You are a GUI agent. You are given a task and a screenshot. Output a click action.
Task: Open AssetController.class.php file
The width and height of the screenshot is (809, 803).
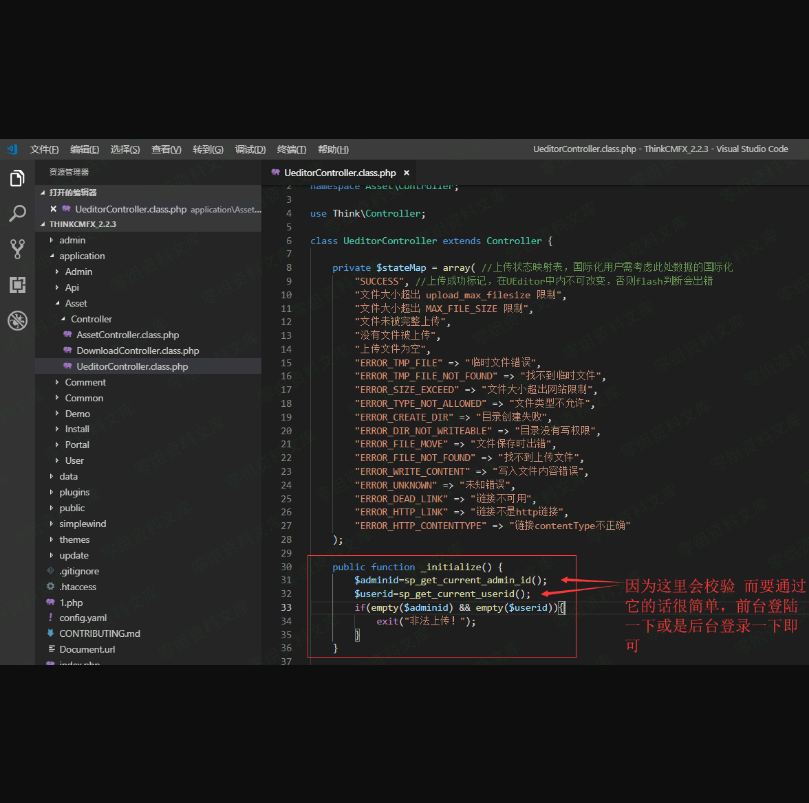point(127,335)
